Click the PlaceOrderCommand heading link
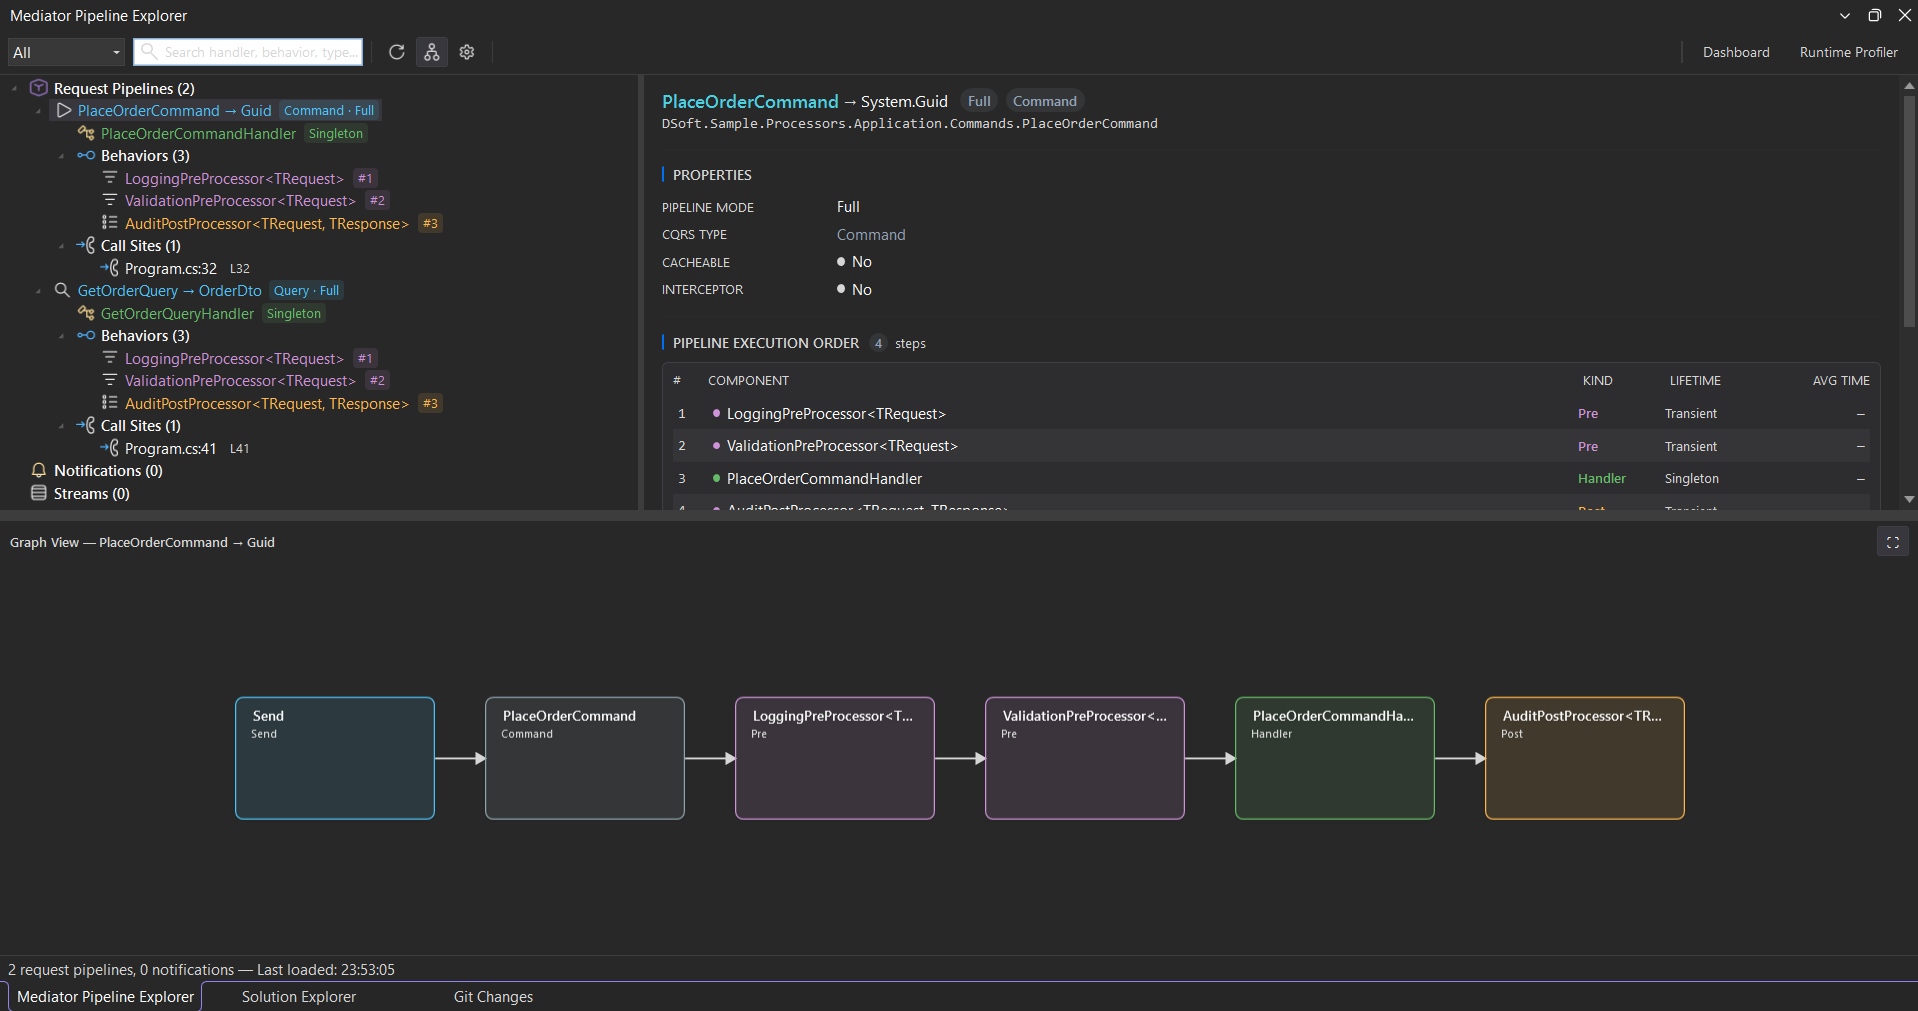Screen dimensions: 1918x1011 pyautogui.click(x=750, y=101)
